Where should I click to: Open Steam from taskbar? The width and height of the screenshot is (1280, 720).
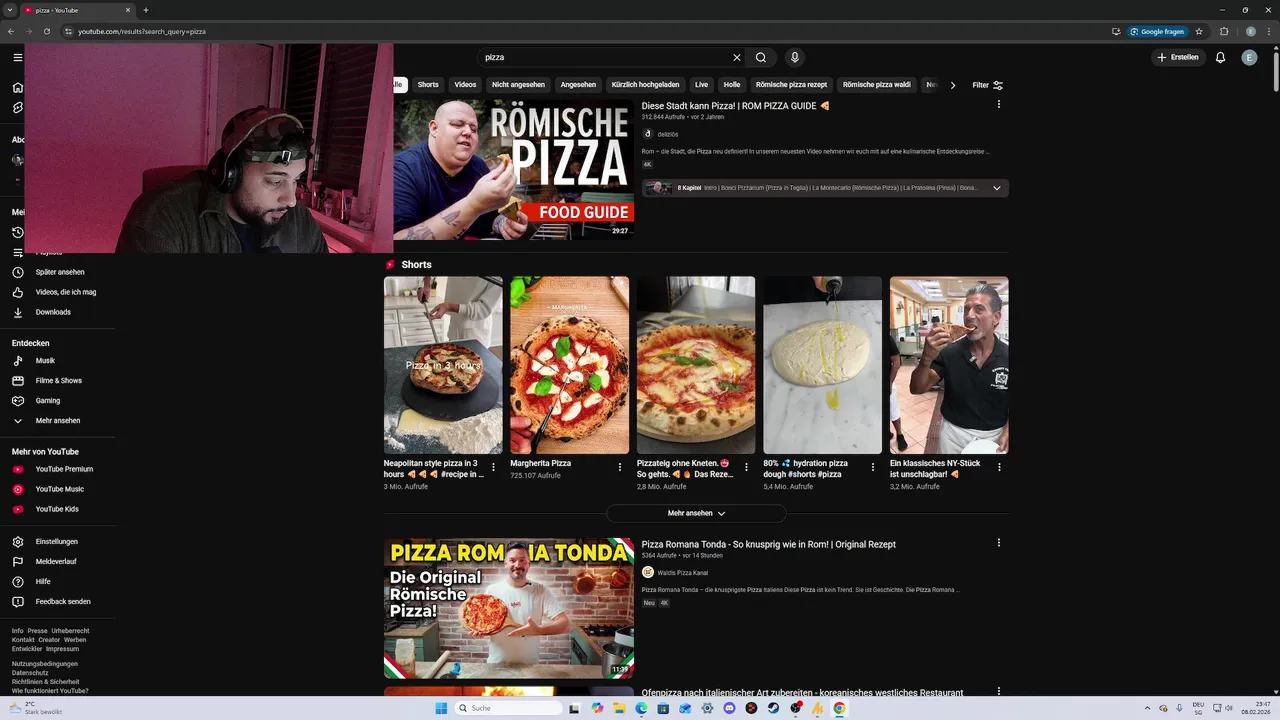(773, 708)
